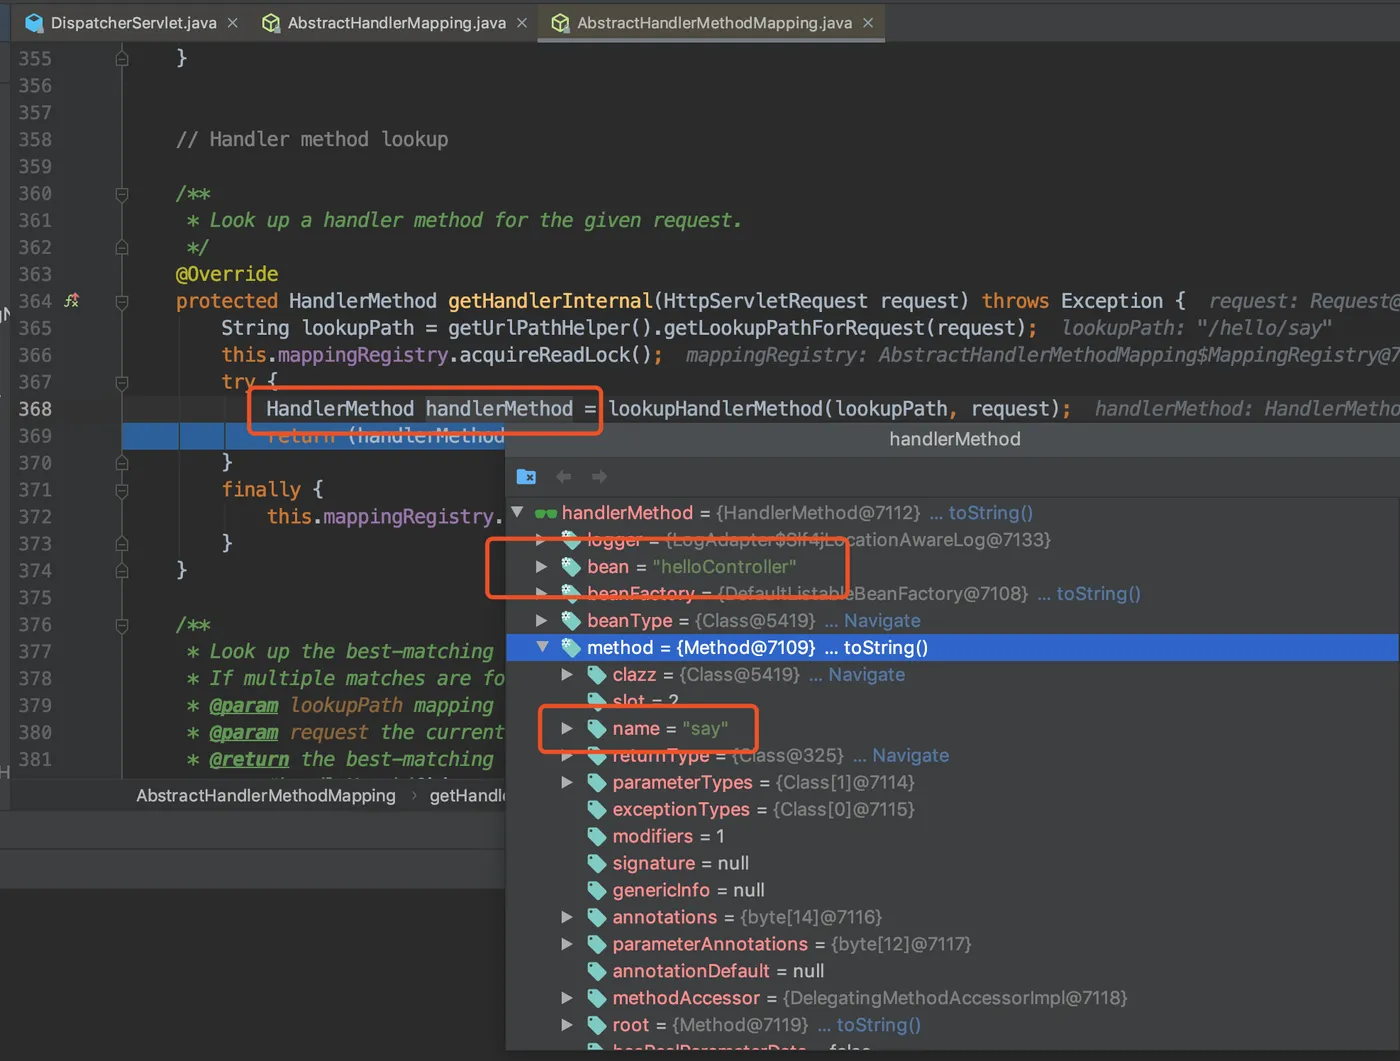Click the forward arrow in handlerMethod popup
The height and width of the screenshot is (1061, 1400).
coord(599,477)
